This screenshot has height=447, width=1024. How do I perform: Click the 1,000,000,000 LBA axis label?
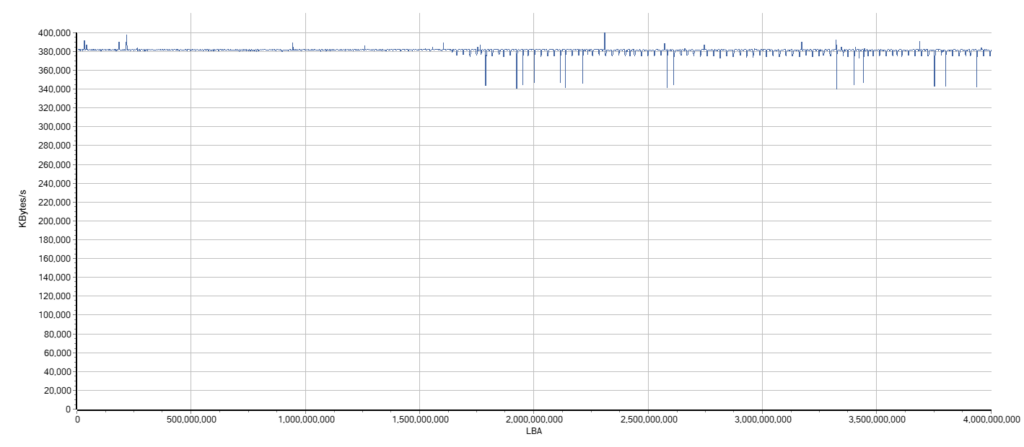305,419
